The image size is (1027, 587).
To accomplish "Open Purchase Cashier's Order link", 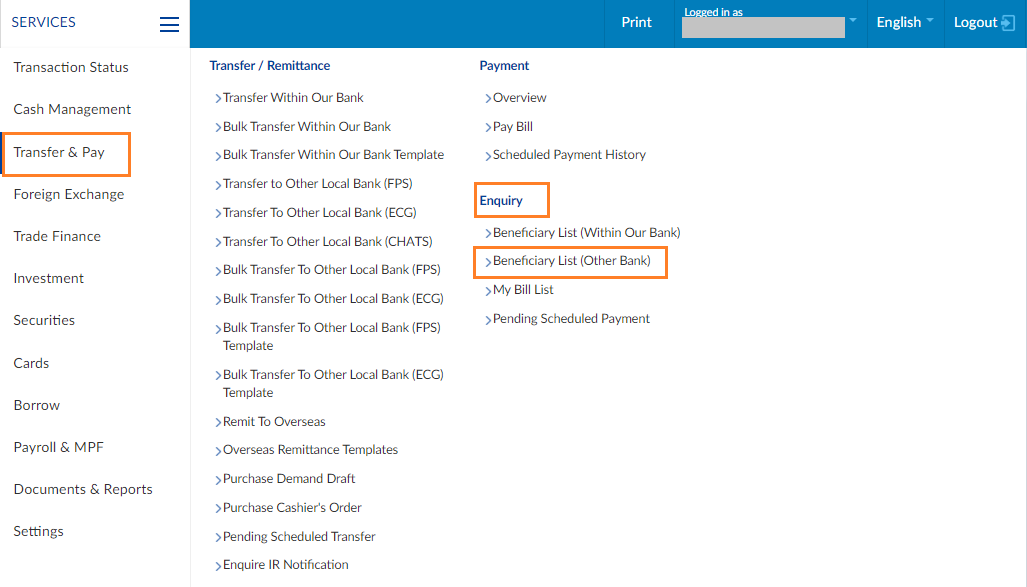I will 292,508.
